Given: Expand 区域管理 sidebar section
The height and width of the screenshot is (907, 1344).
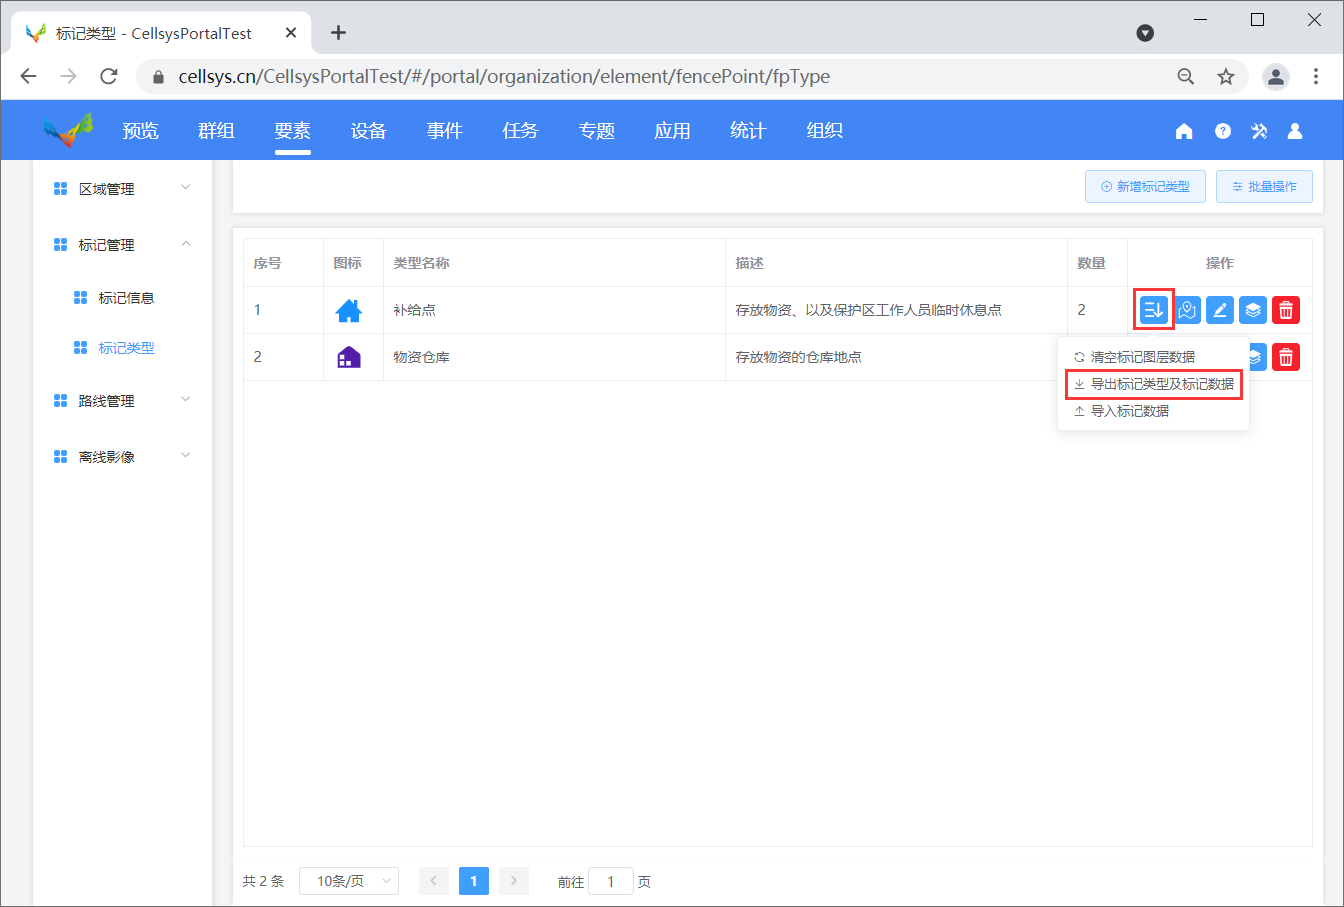Looking at the screenshot, I should tap(122, 188).
